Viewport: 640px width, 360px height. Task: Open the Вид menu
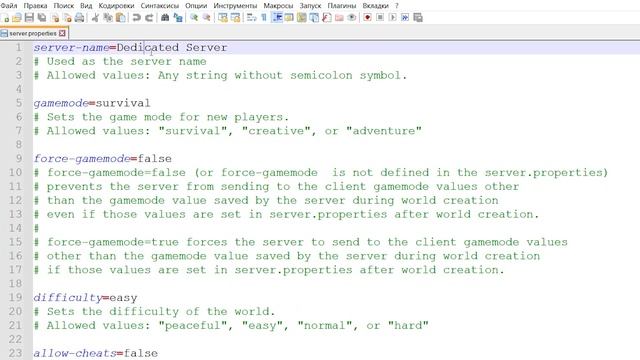[x=86, y=6]
